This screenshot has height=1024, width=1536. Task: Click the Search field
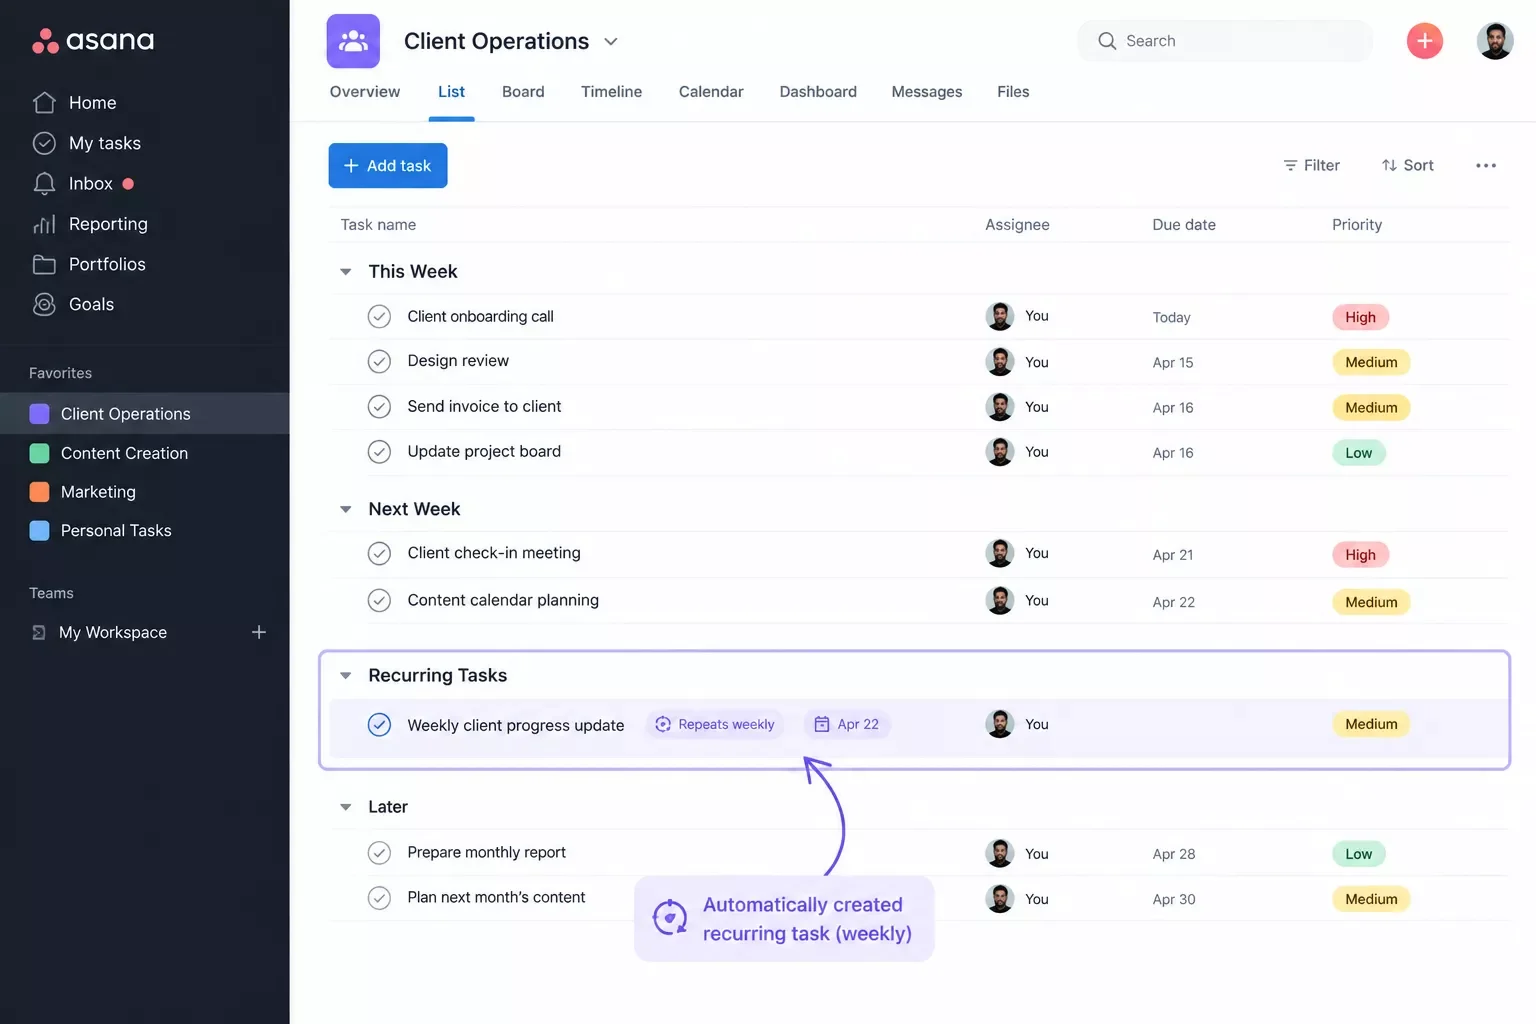[x=1225, y=41]
